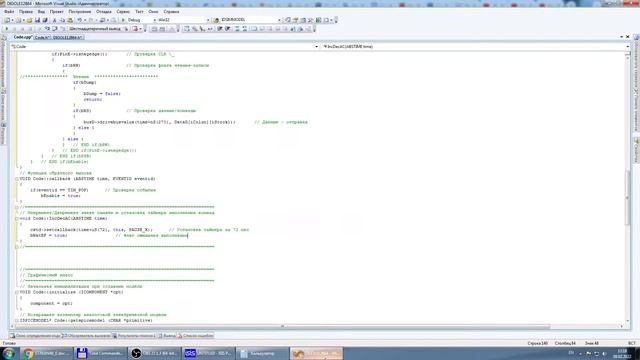Open the Сервис menu

(123, 12)
